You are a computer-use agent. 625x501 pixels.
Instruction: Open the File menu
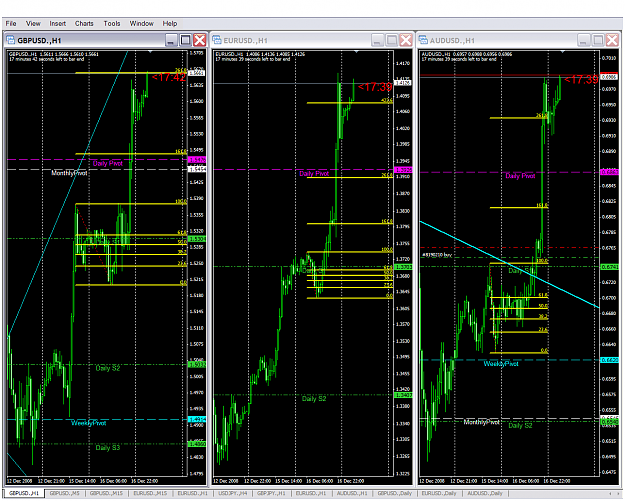point(11,24)
